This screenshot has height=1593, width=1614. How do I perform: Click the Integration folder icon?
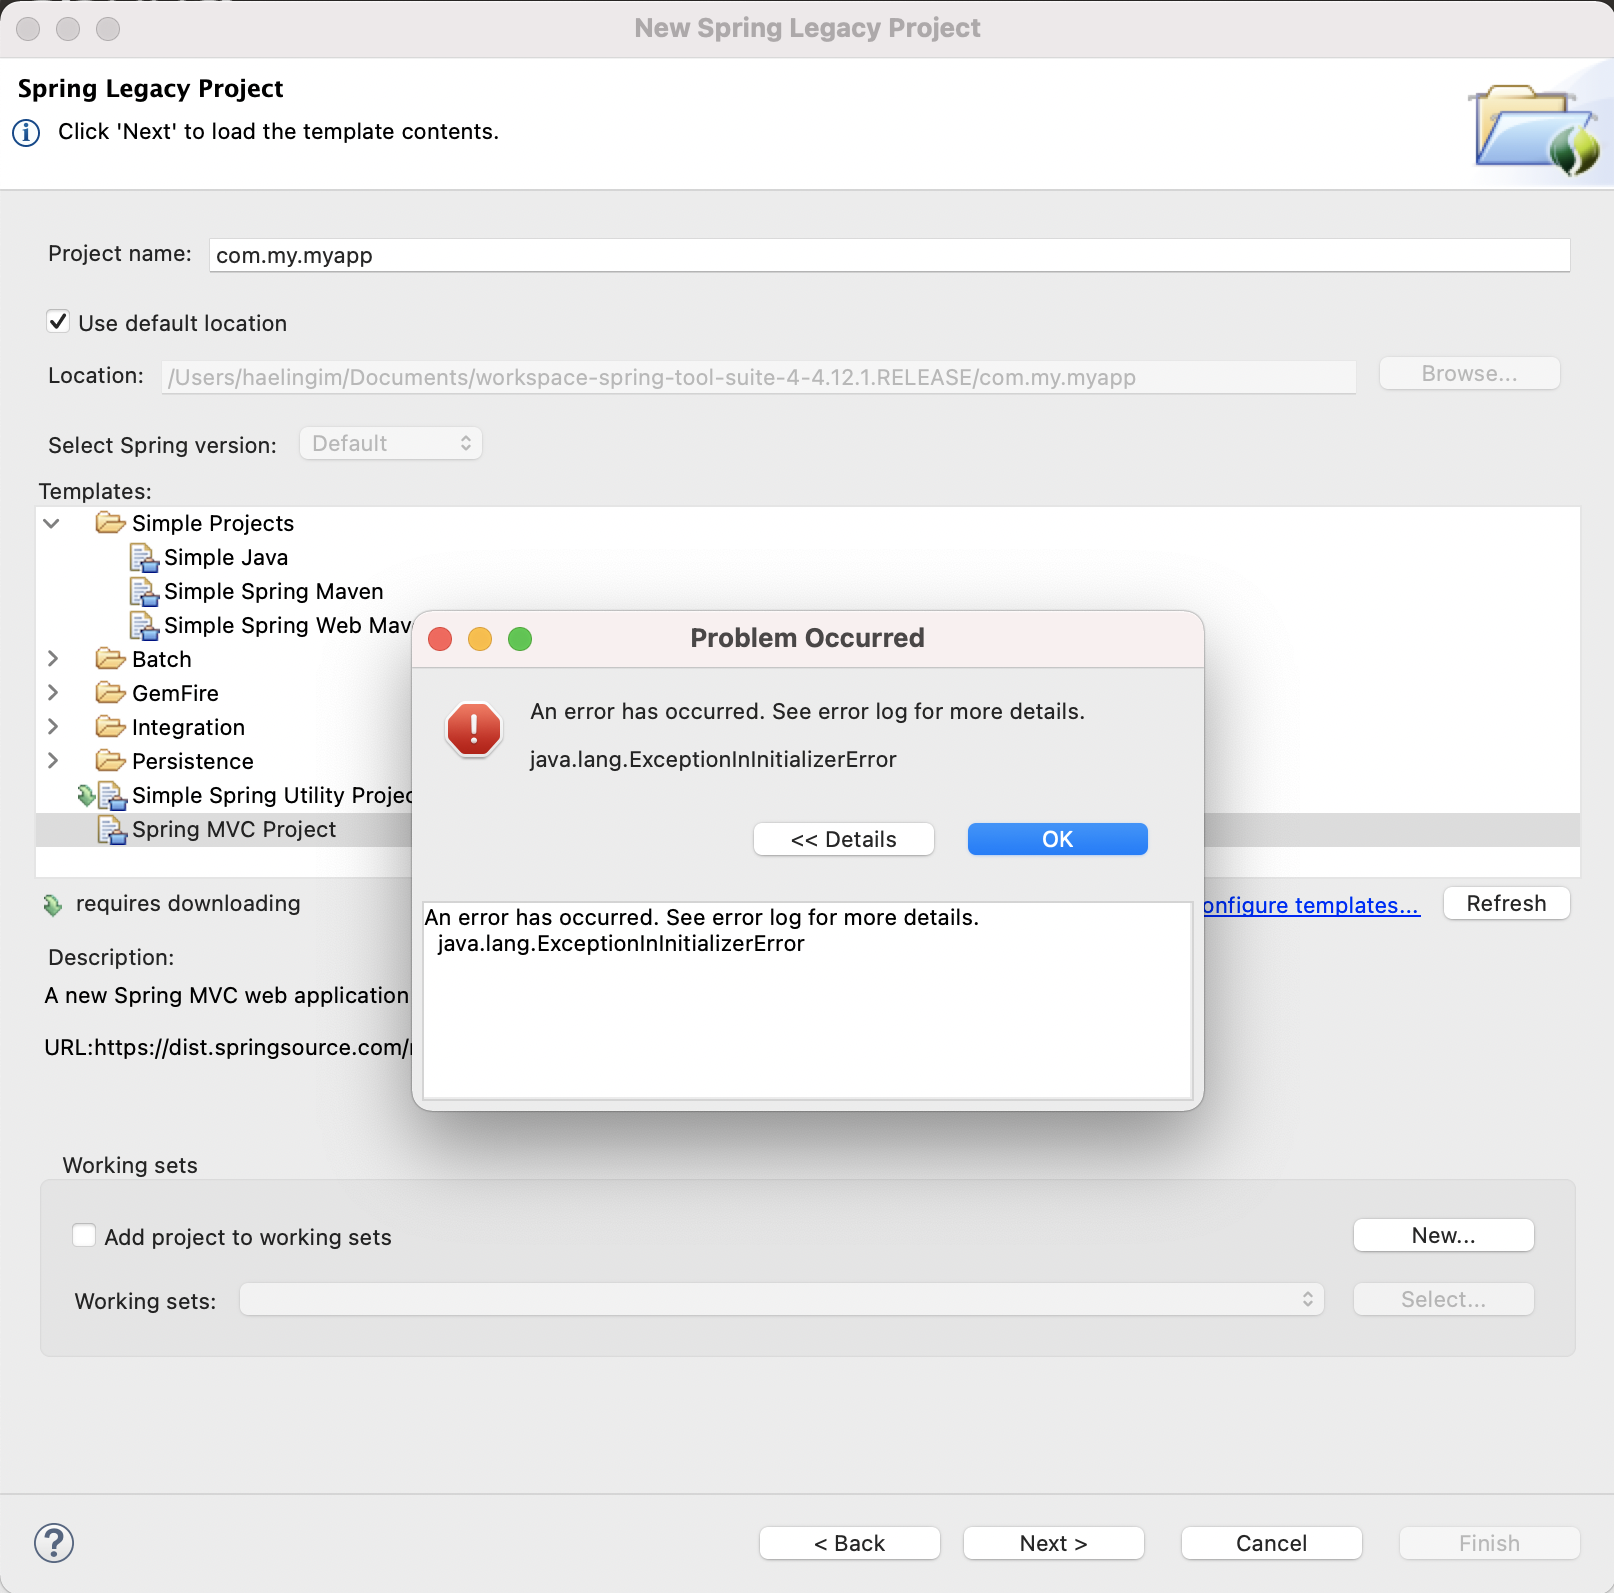[x=110, y=727]
